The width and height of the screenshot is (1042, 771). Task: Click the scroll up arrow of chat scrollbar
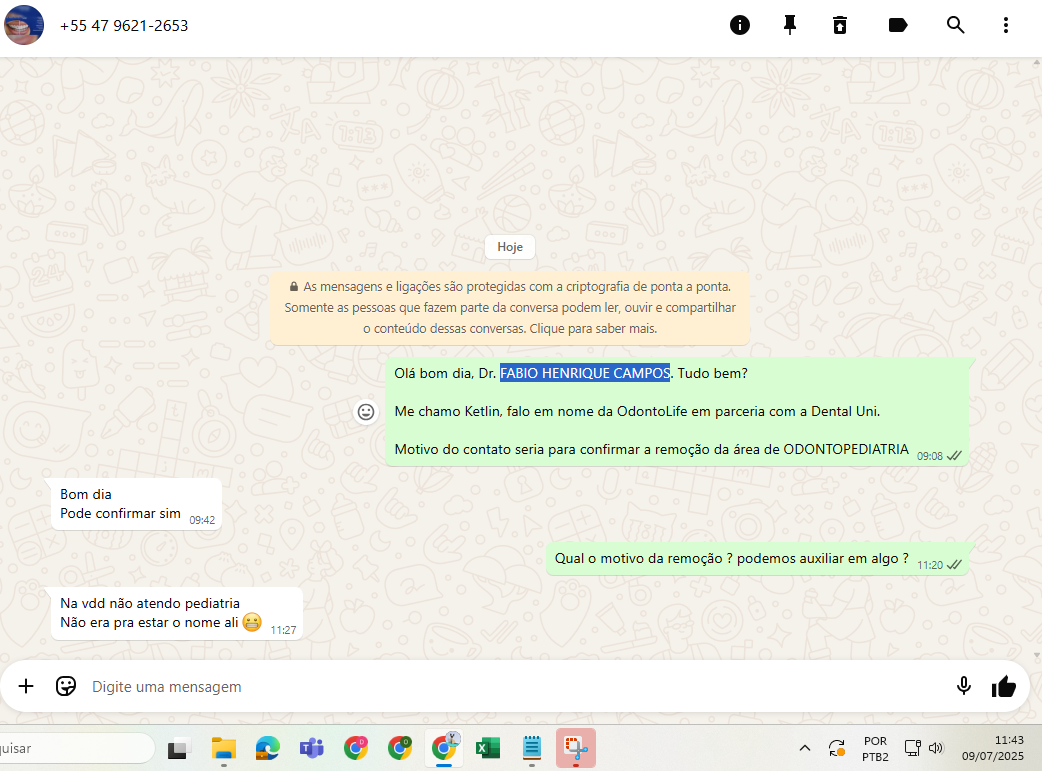[x=1037, y=62]
